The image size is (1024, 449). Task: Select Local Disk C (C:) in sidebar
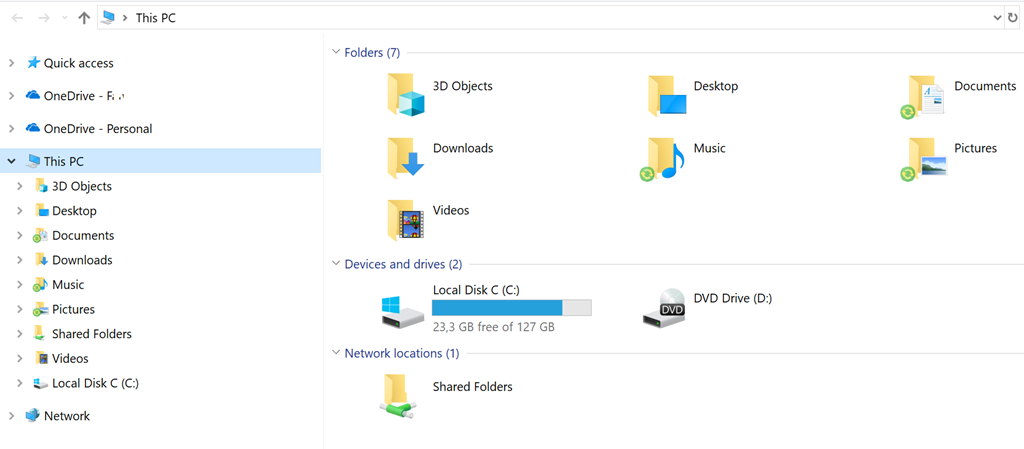(x=95, y=383)
